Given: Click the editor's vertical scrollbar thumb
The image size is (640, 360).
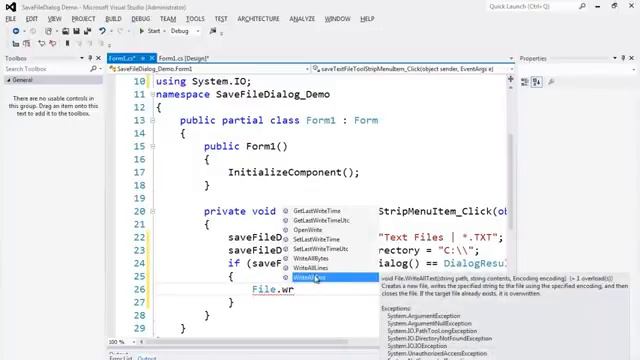Looking at the screenshot, I should coord(510,182).
